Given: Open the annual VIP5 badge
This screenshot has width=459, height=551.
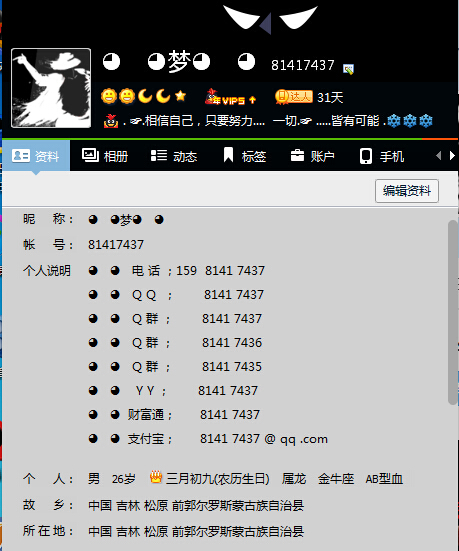Looking at the screenshot, I should [231, 97].
